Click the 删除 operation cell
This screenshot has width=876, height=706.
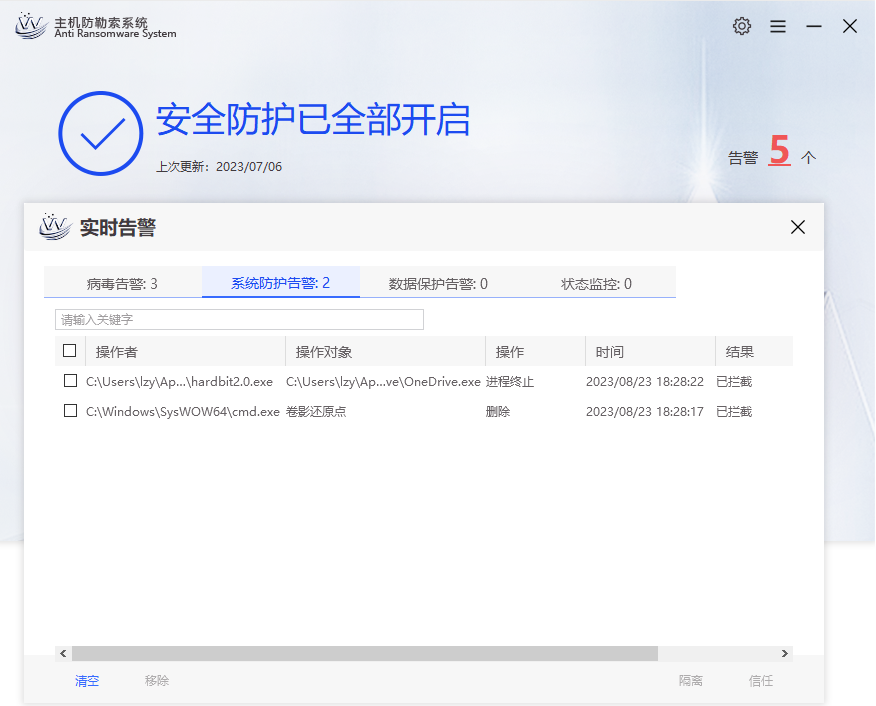498,412
